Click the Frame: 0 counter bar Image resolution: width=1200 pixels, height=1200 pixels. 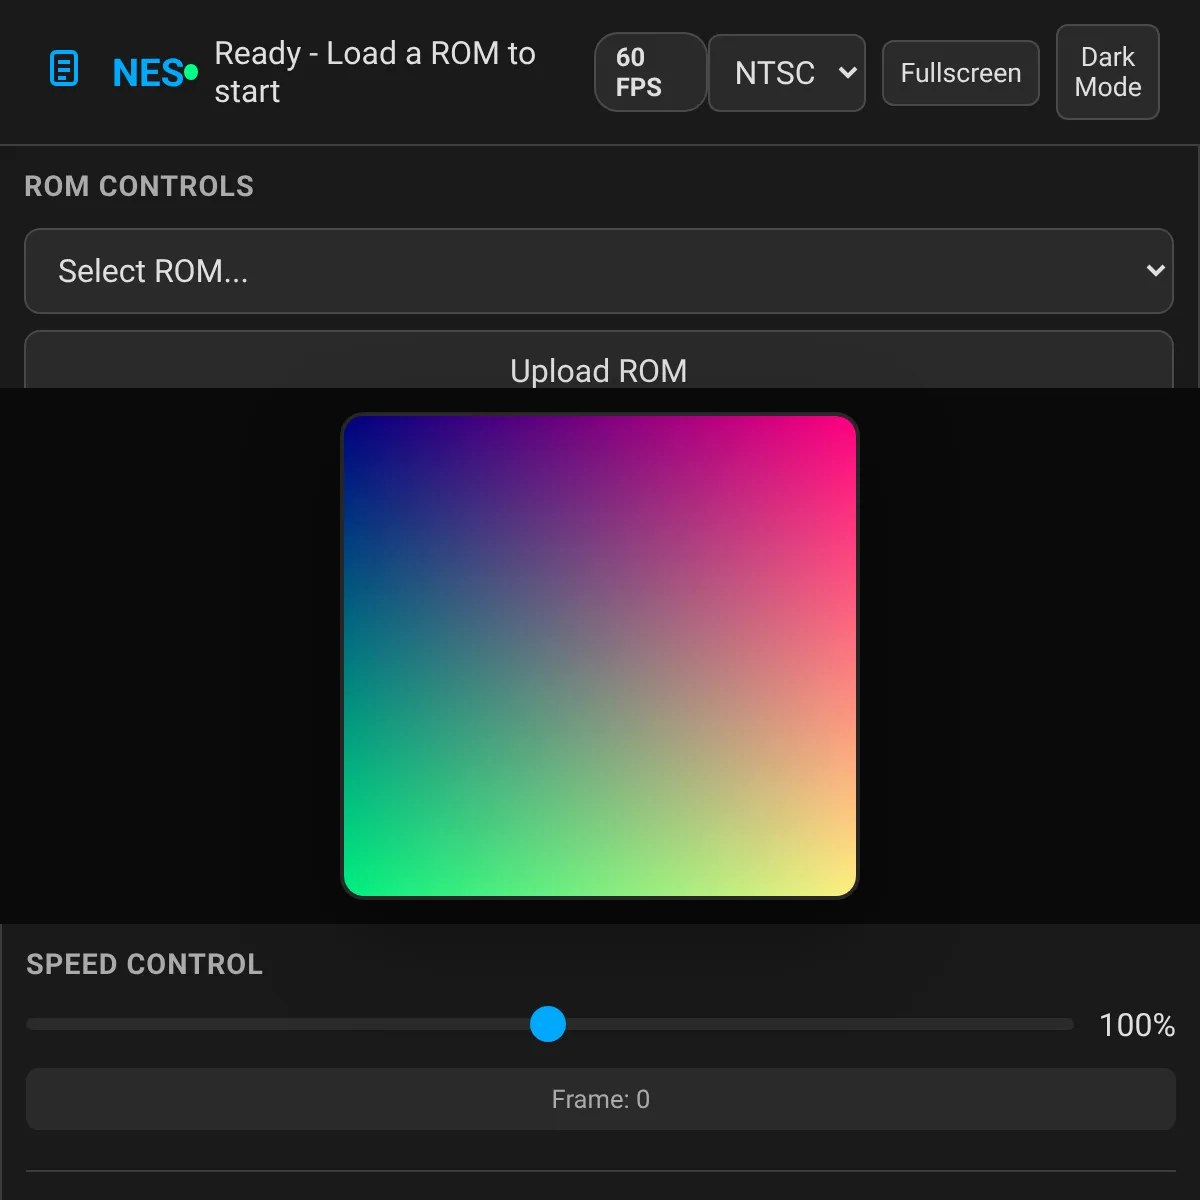point(600,1099)
